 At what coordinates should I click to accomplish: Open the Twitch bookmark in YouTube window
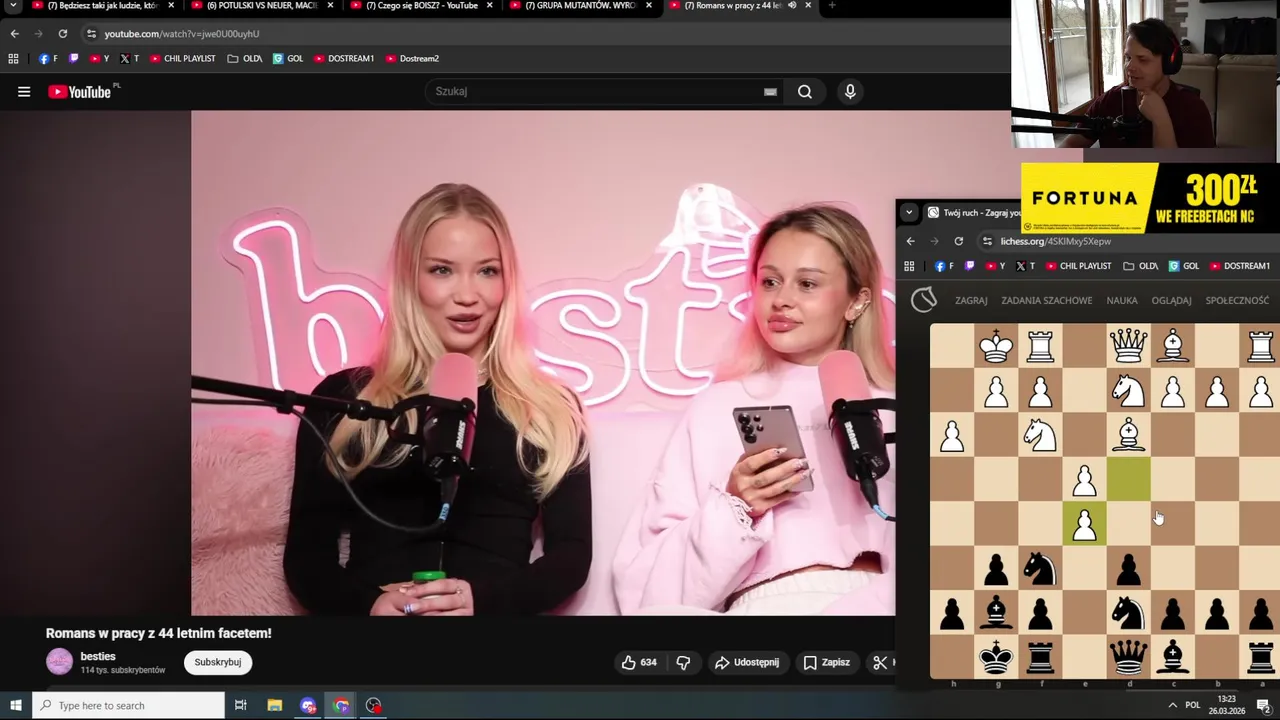[73, 59]
